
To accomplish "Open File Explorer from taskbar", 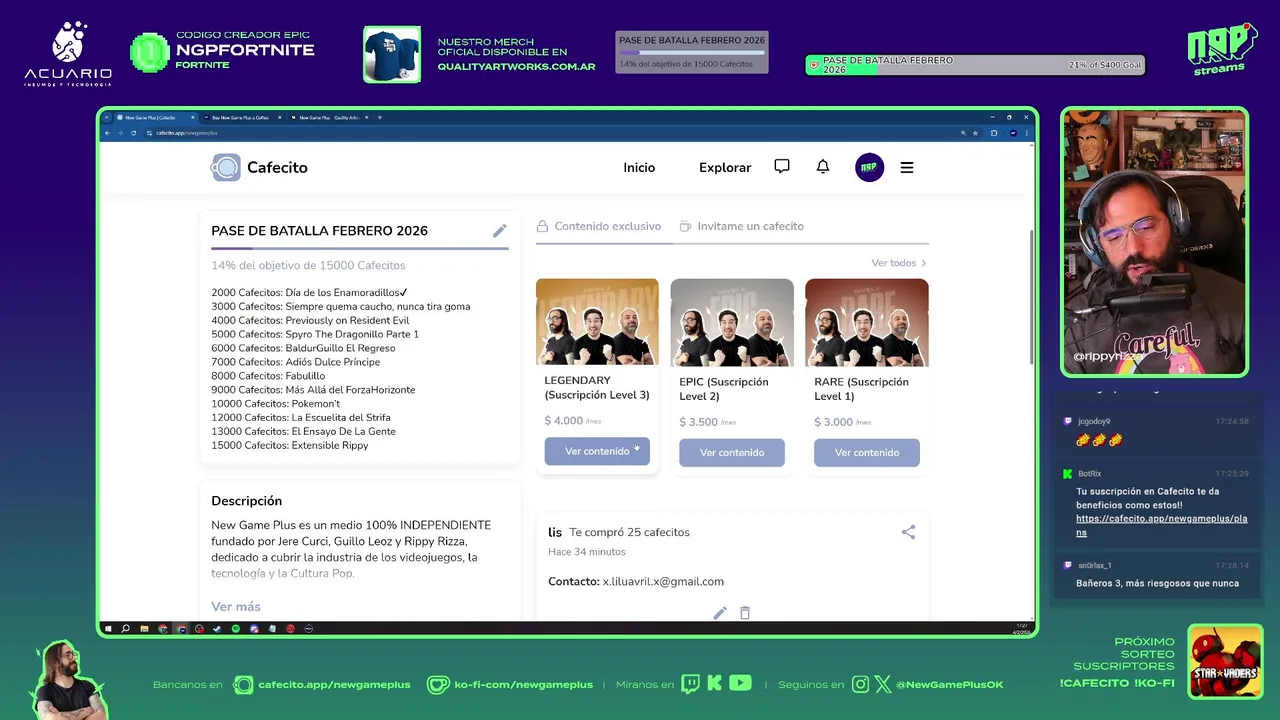I will pos(144,629).
